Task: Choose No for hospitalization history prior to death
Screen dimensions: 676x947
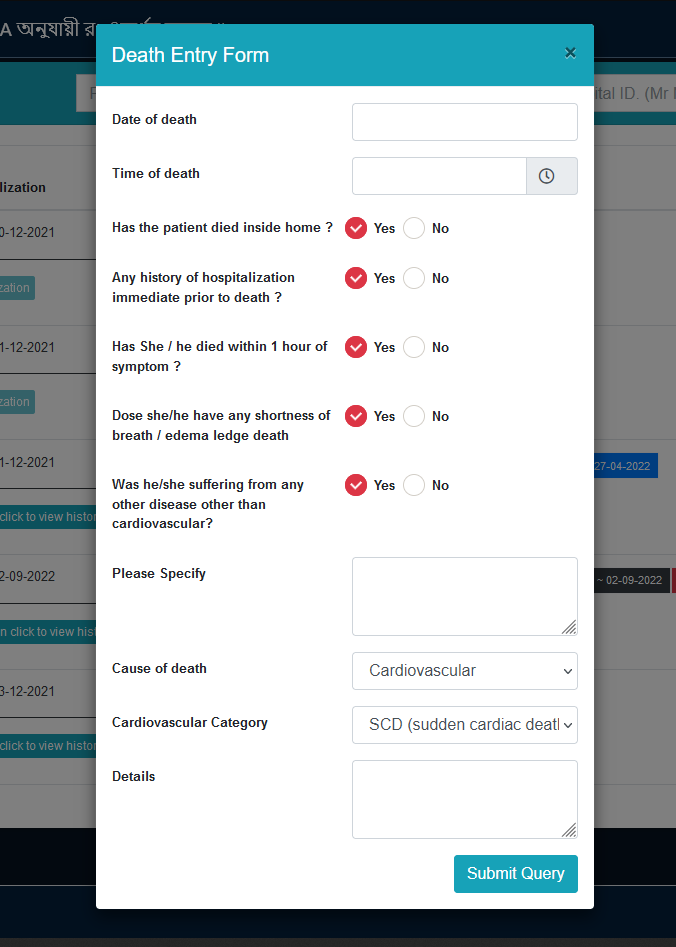Action: coord(414,278)
